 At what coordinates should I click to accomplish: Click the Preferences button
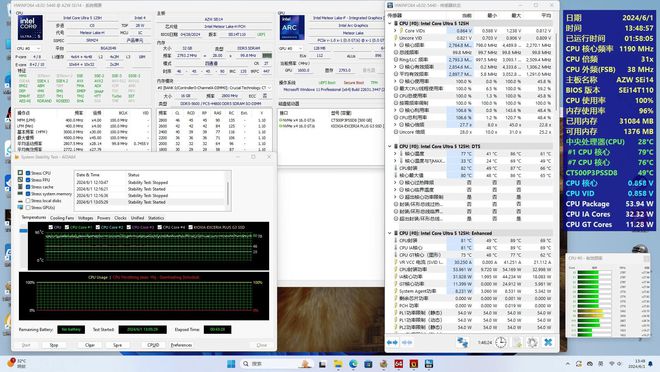181,345
